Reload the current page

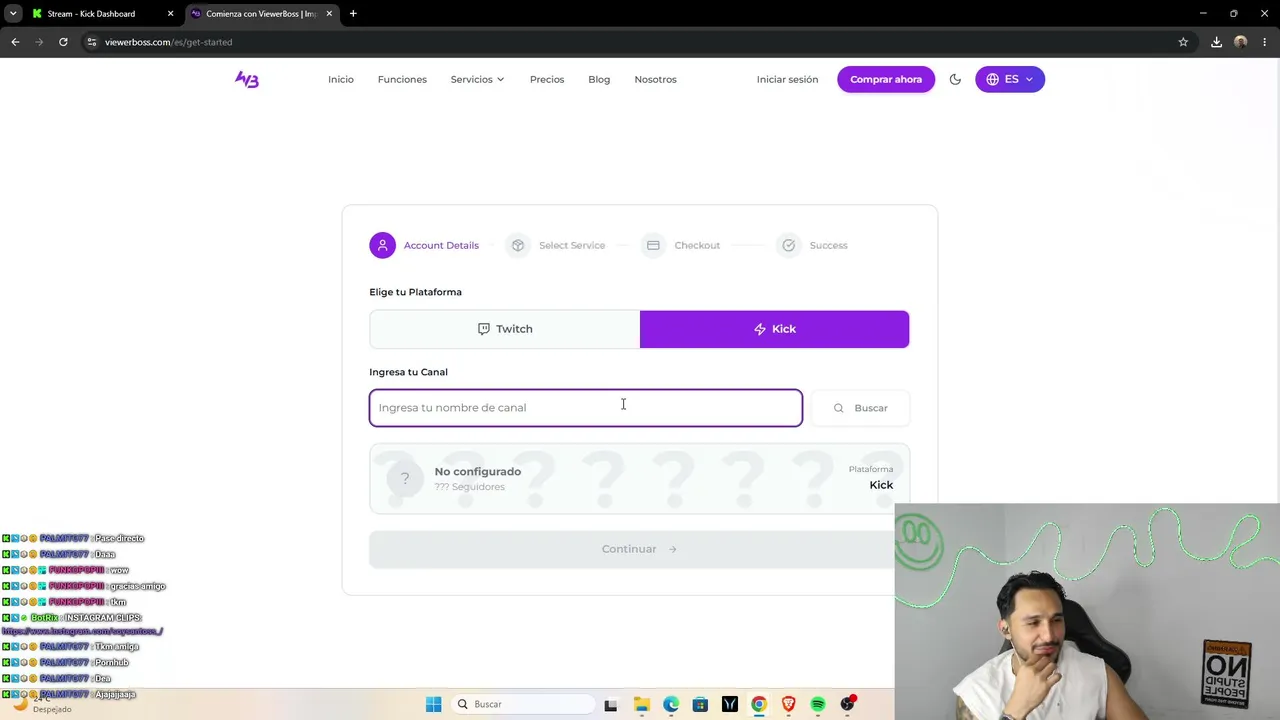coord(63,42)
